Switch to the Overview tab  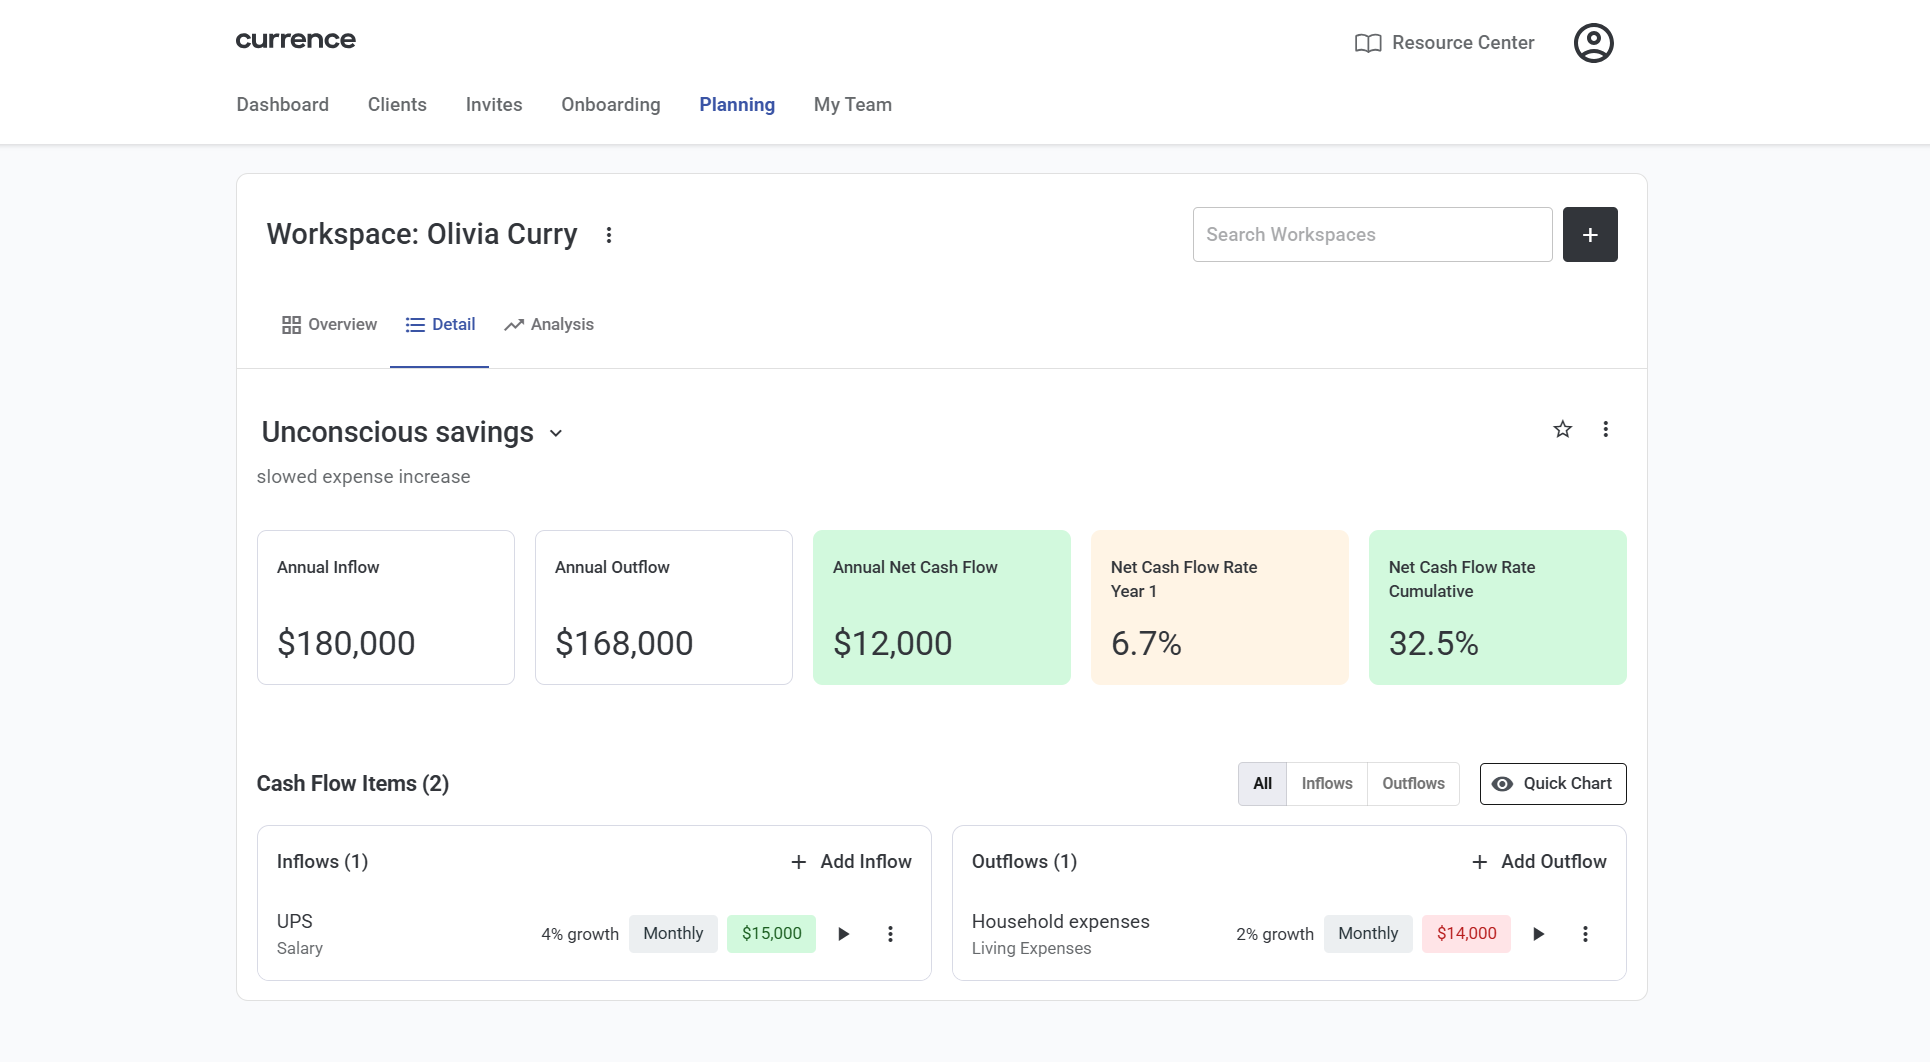coord(329,325)
